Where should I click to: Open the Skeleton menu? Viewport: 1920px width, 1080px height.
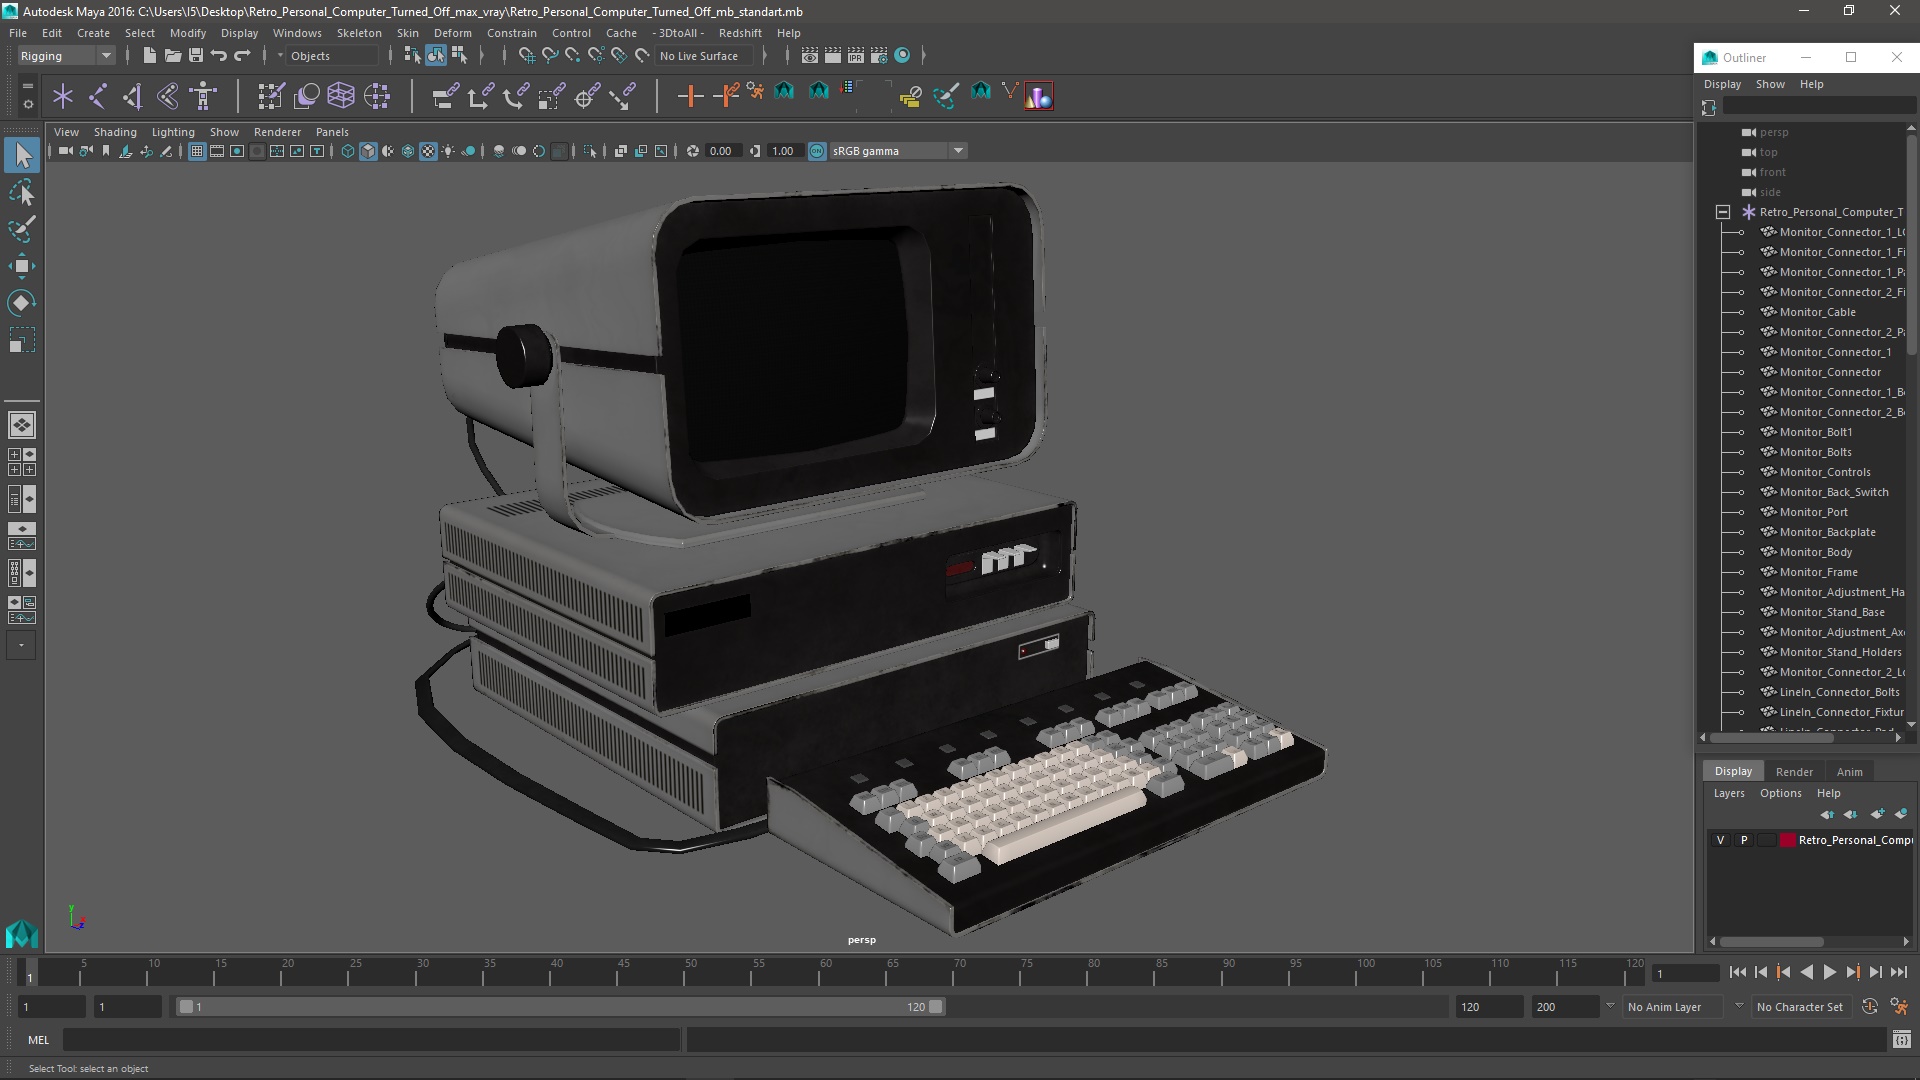click(x=358, y=33)
